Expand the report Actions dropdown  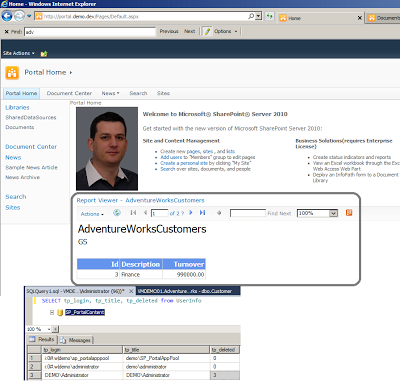(x=92, y=214)
